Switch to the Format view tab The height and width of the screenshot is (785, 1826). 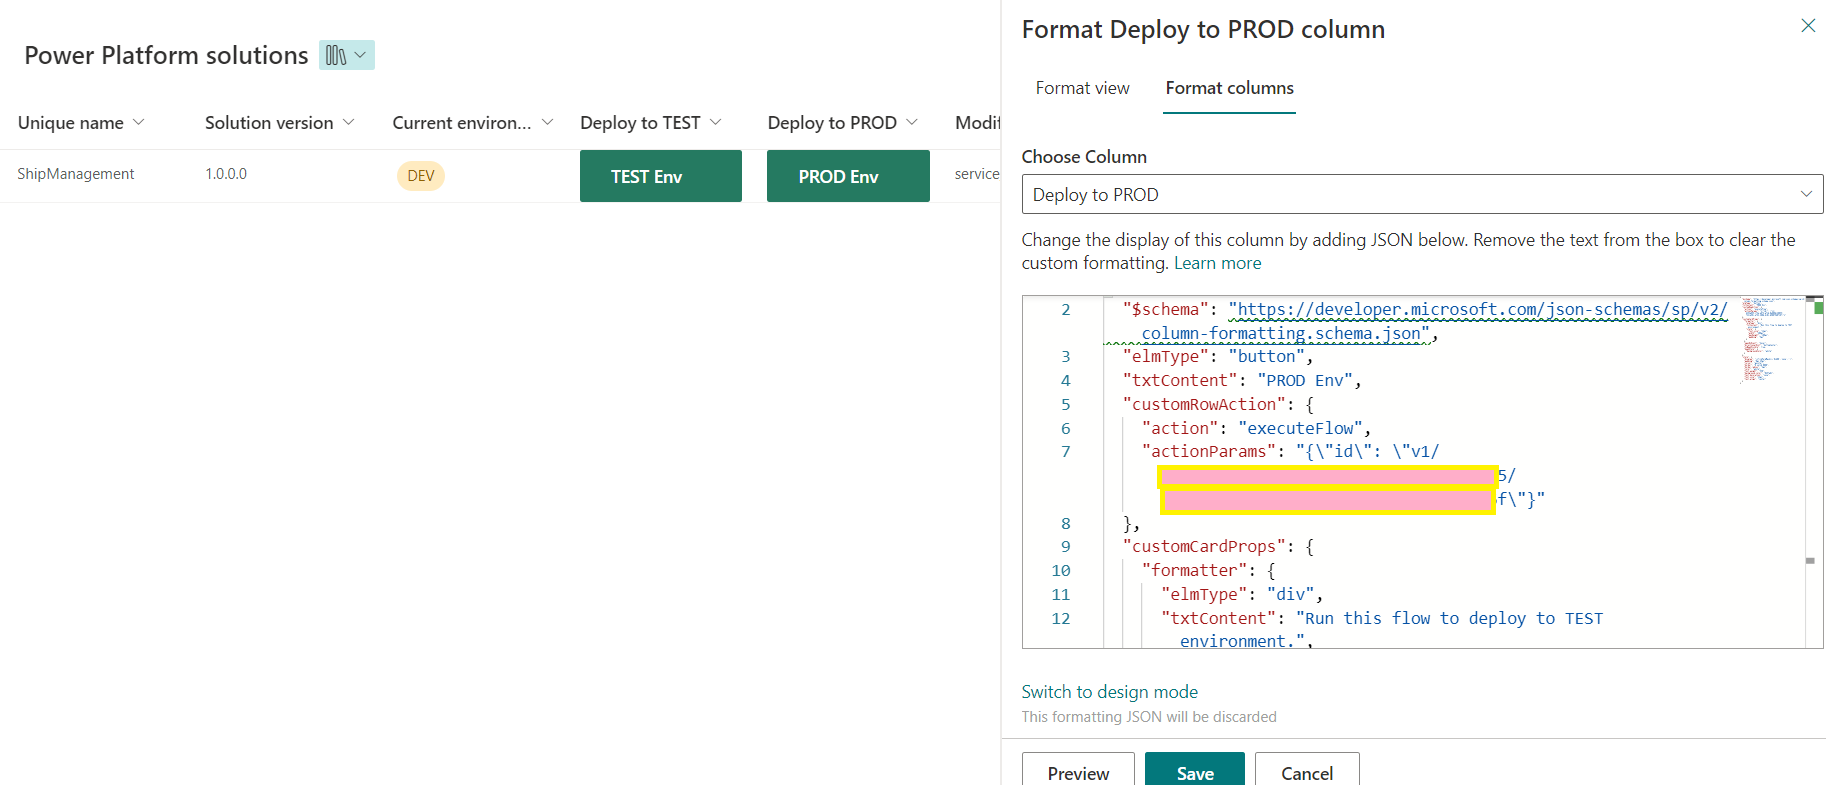(x=1082, y=88)
